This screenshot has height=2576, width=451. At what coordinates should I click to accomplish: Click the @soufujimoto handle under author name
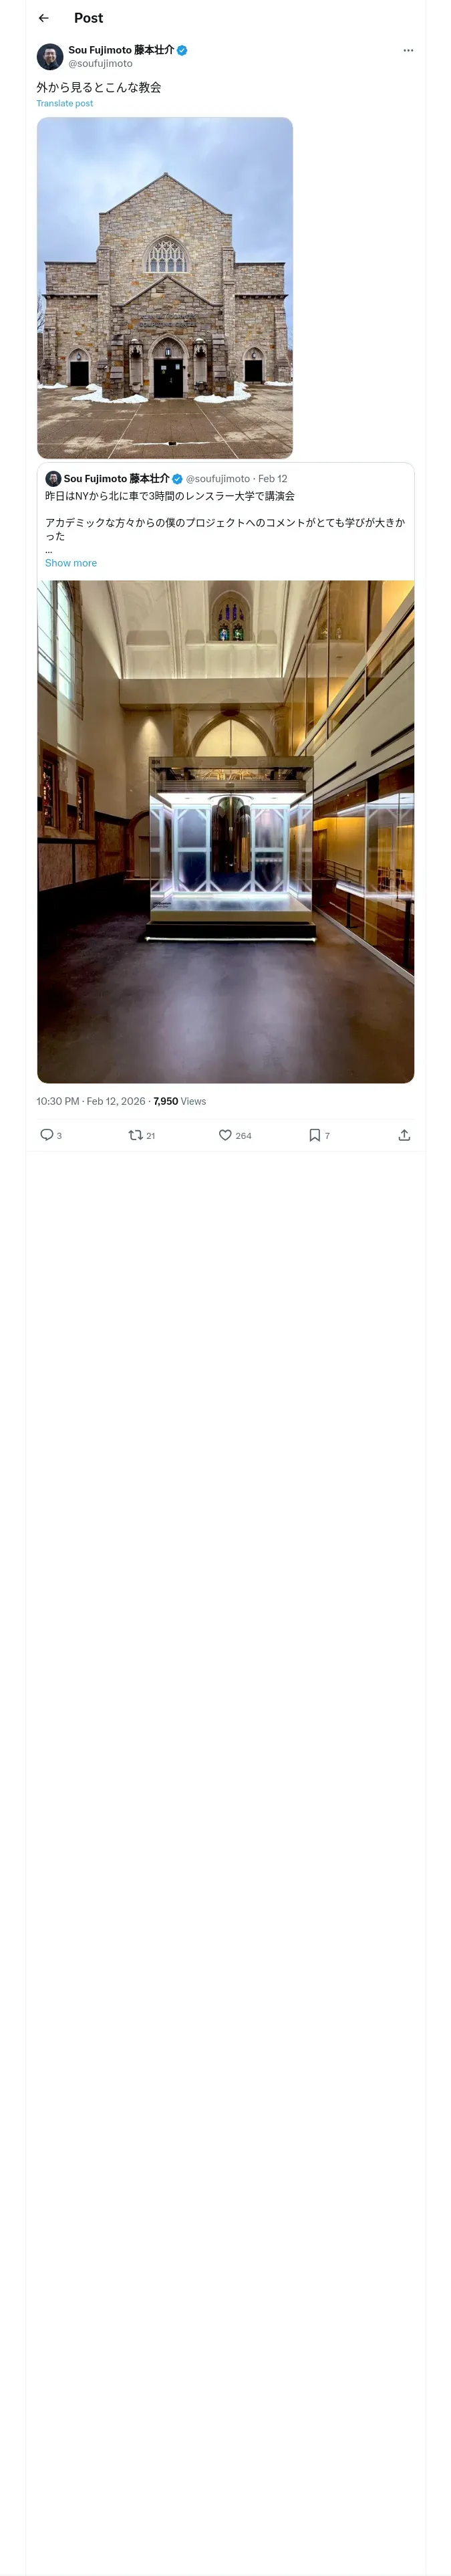click(x=100, y=64)
